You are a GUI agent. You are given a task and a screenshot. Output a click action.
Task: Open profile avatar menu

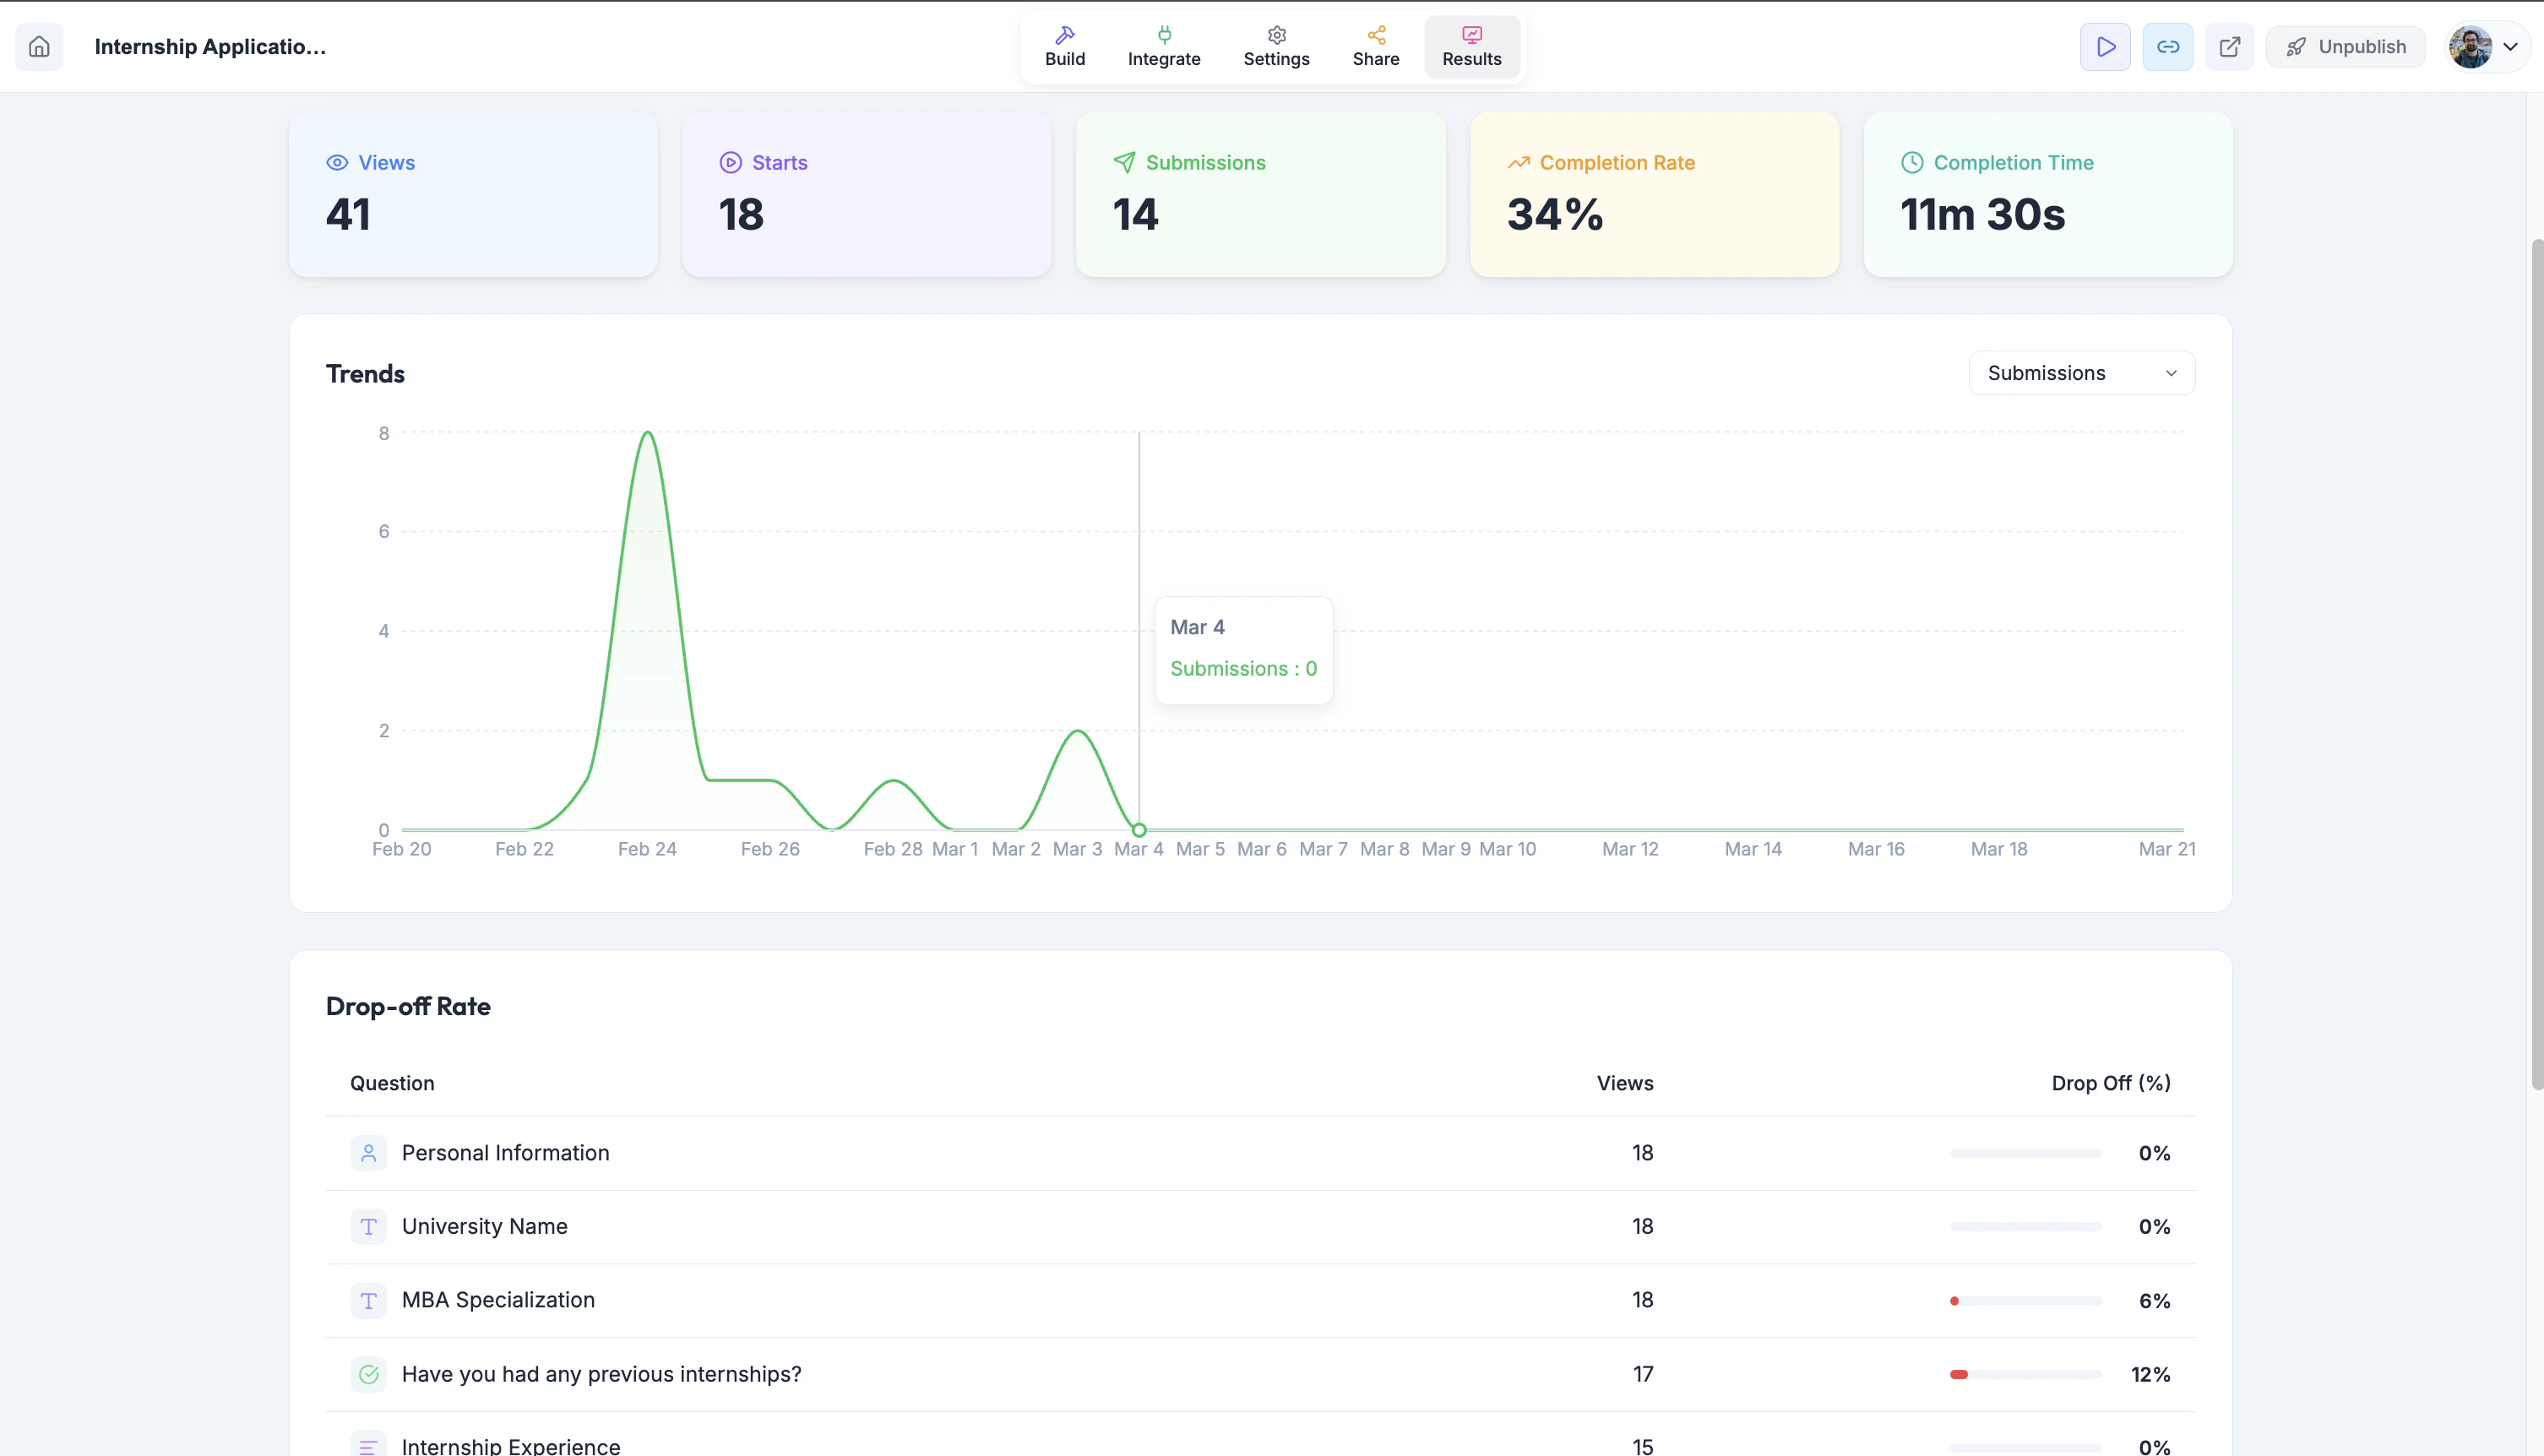tap(2470, 47)
